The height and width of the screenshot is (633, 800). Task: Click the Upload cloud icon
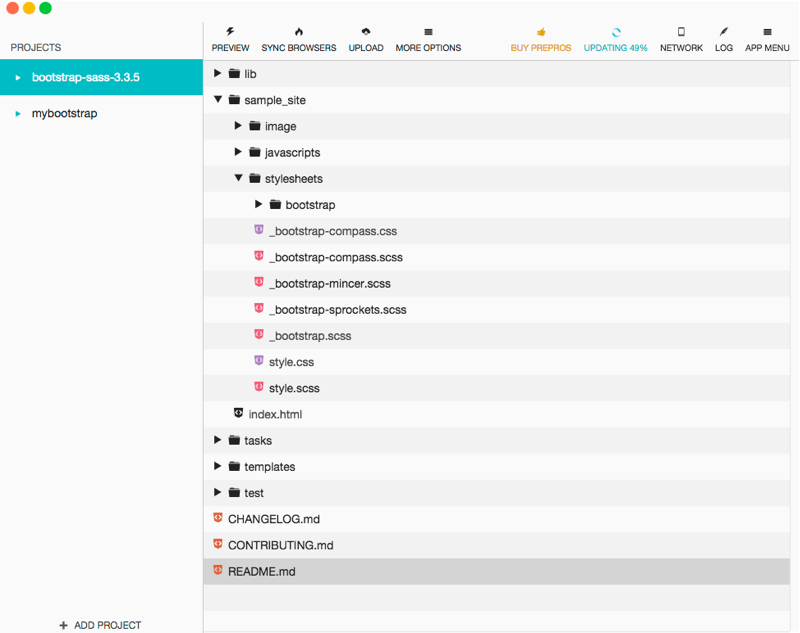click(366, 32)
